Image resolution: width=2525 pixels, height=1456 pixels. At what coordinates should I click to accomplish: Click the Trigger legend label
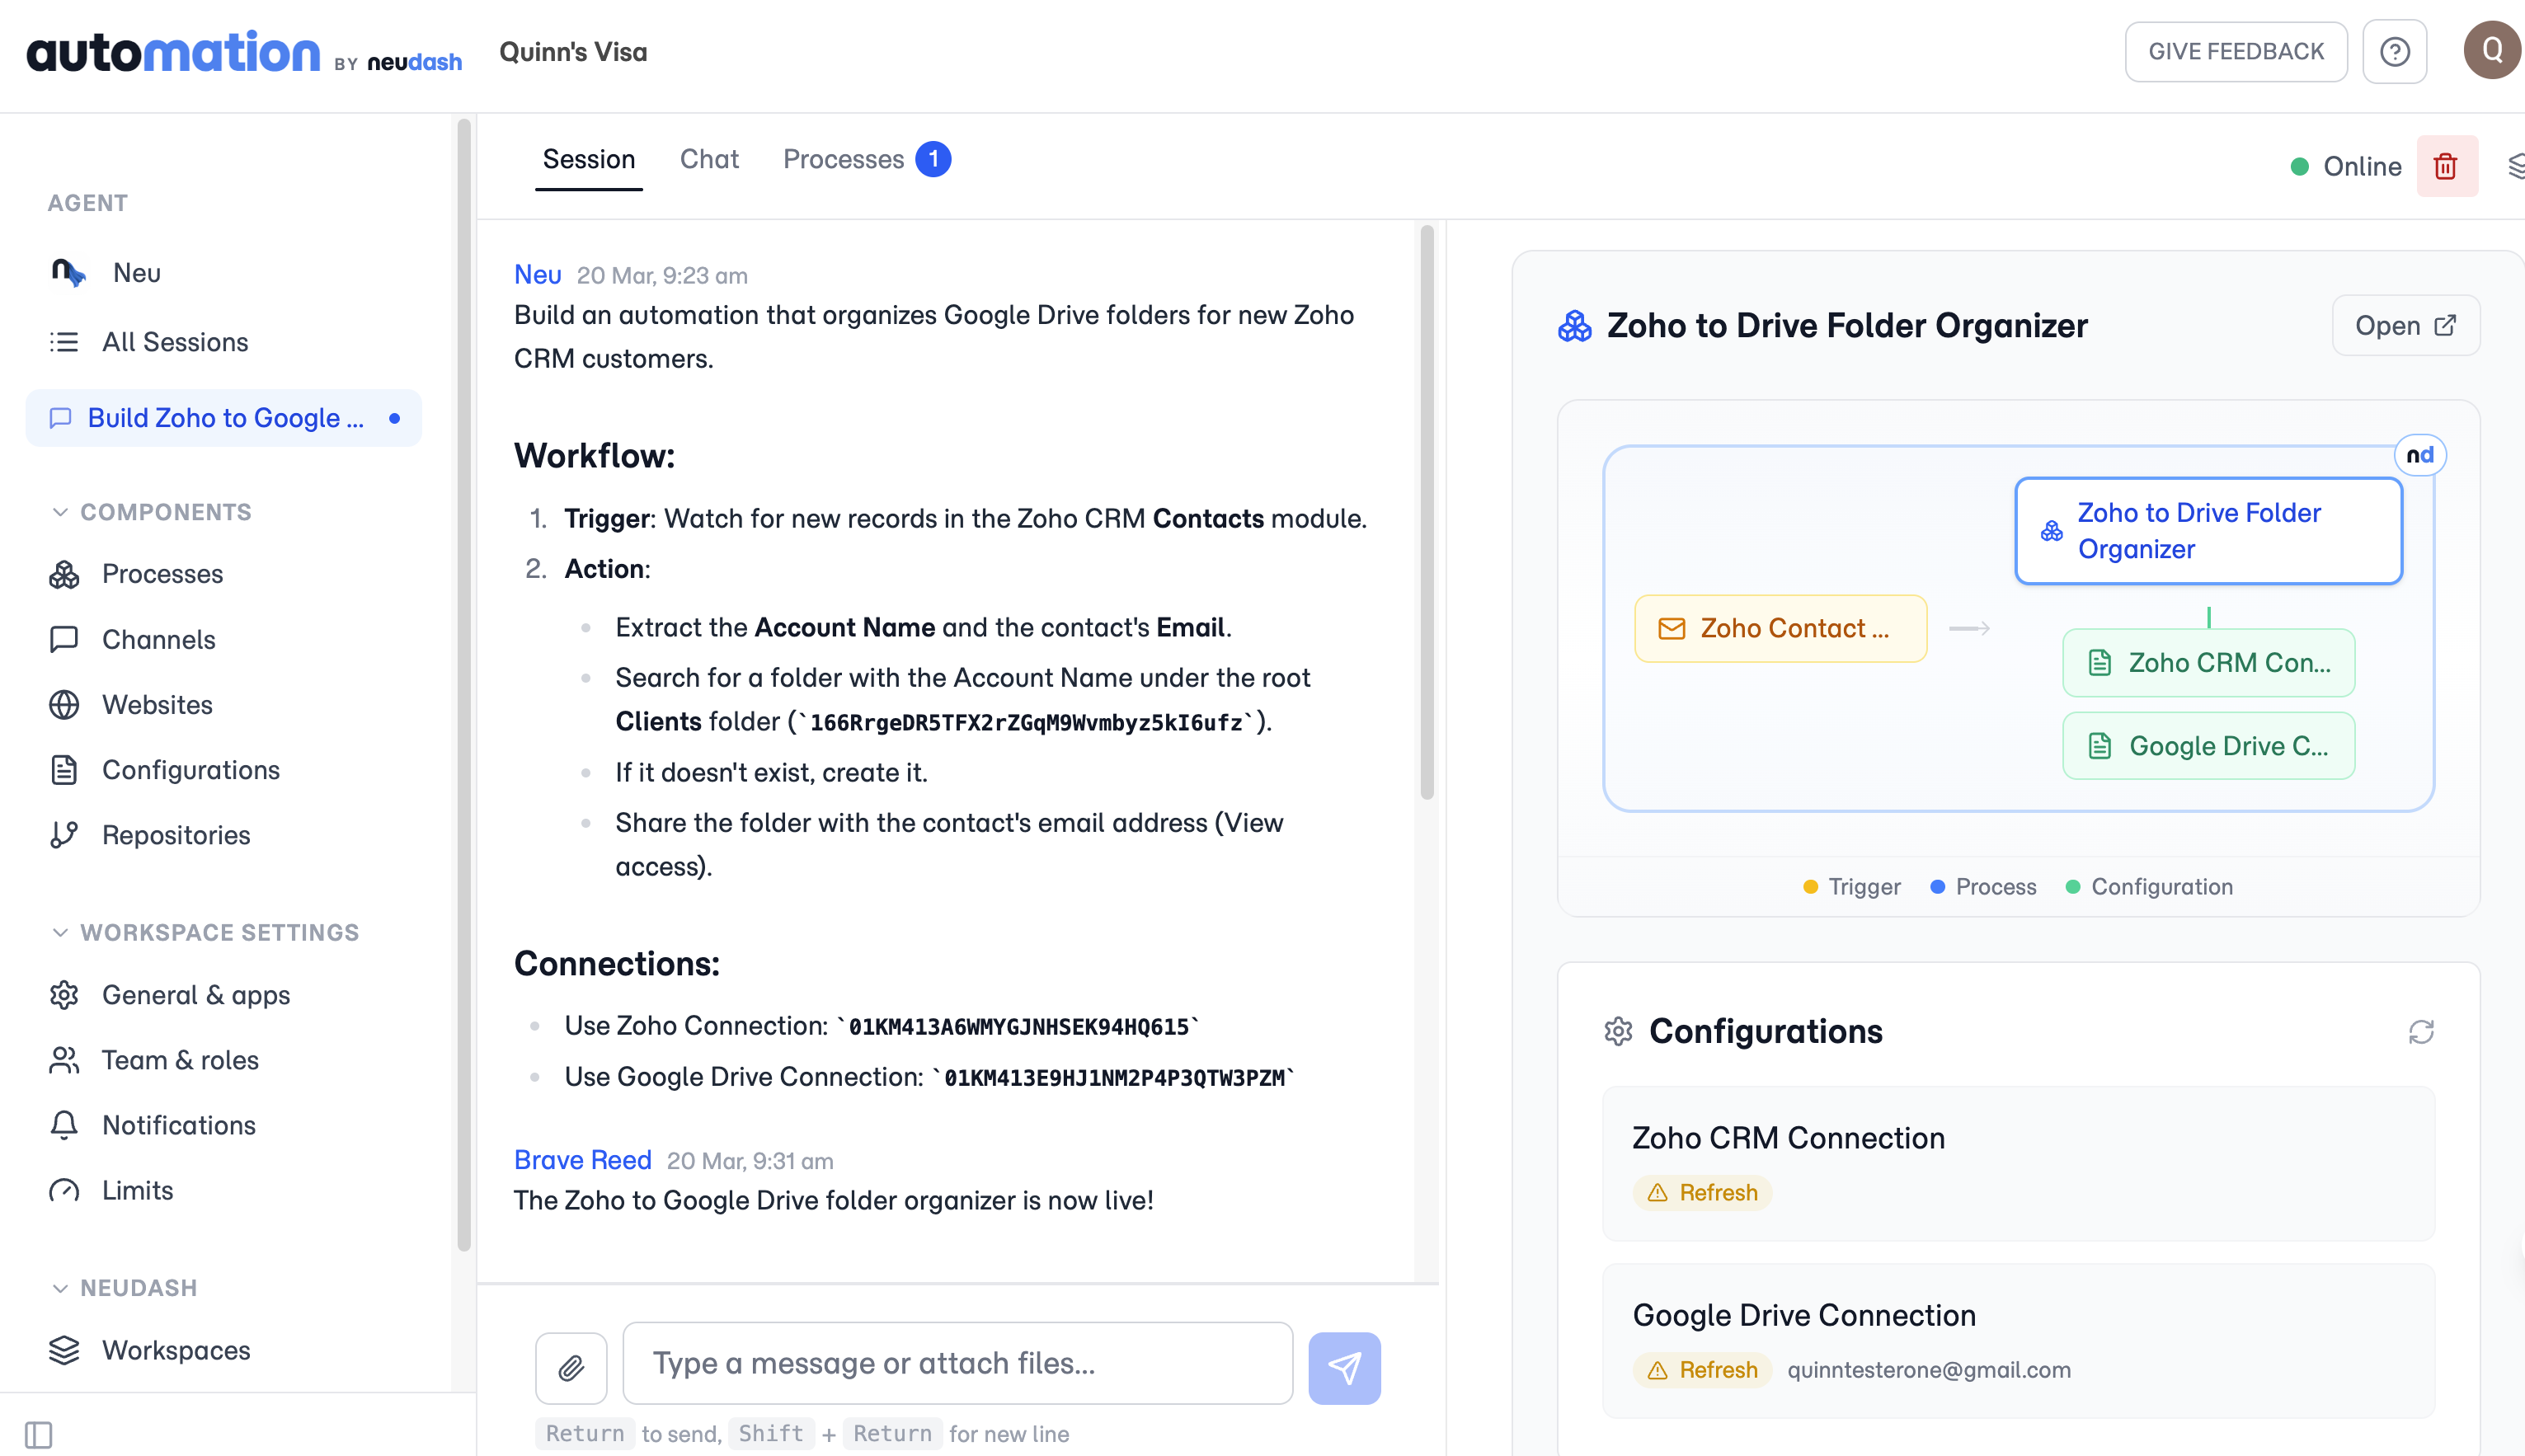(1864, 887)
